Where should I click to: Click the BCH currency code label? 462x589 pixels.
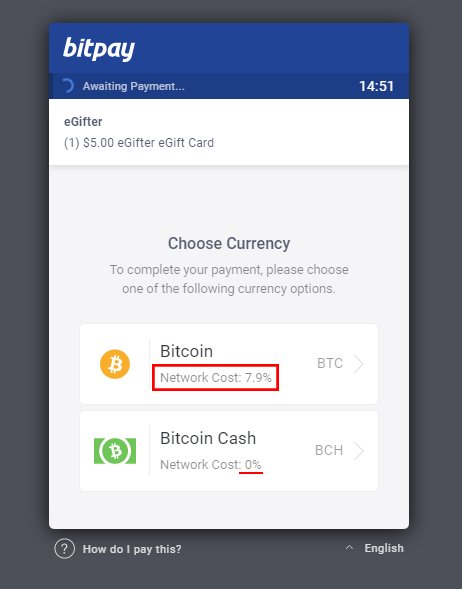click(329, 450)
